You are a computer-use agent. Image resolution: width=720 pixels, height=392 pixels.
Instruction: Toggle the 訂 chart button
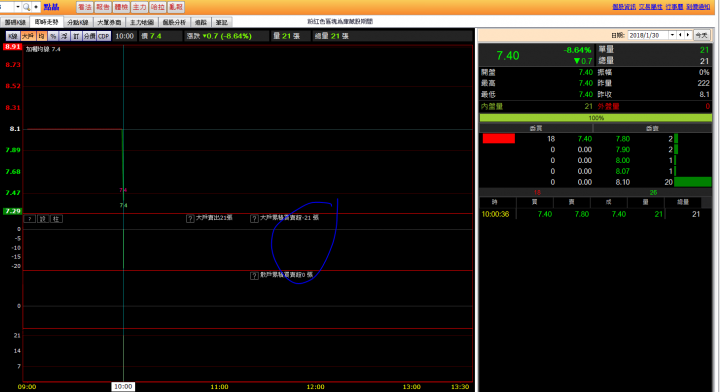[76, 36]
